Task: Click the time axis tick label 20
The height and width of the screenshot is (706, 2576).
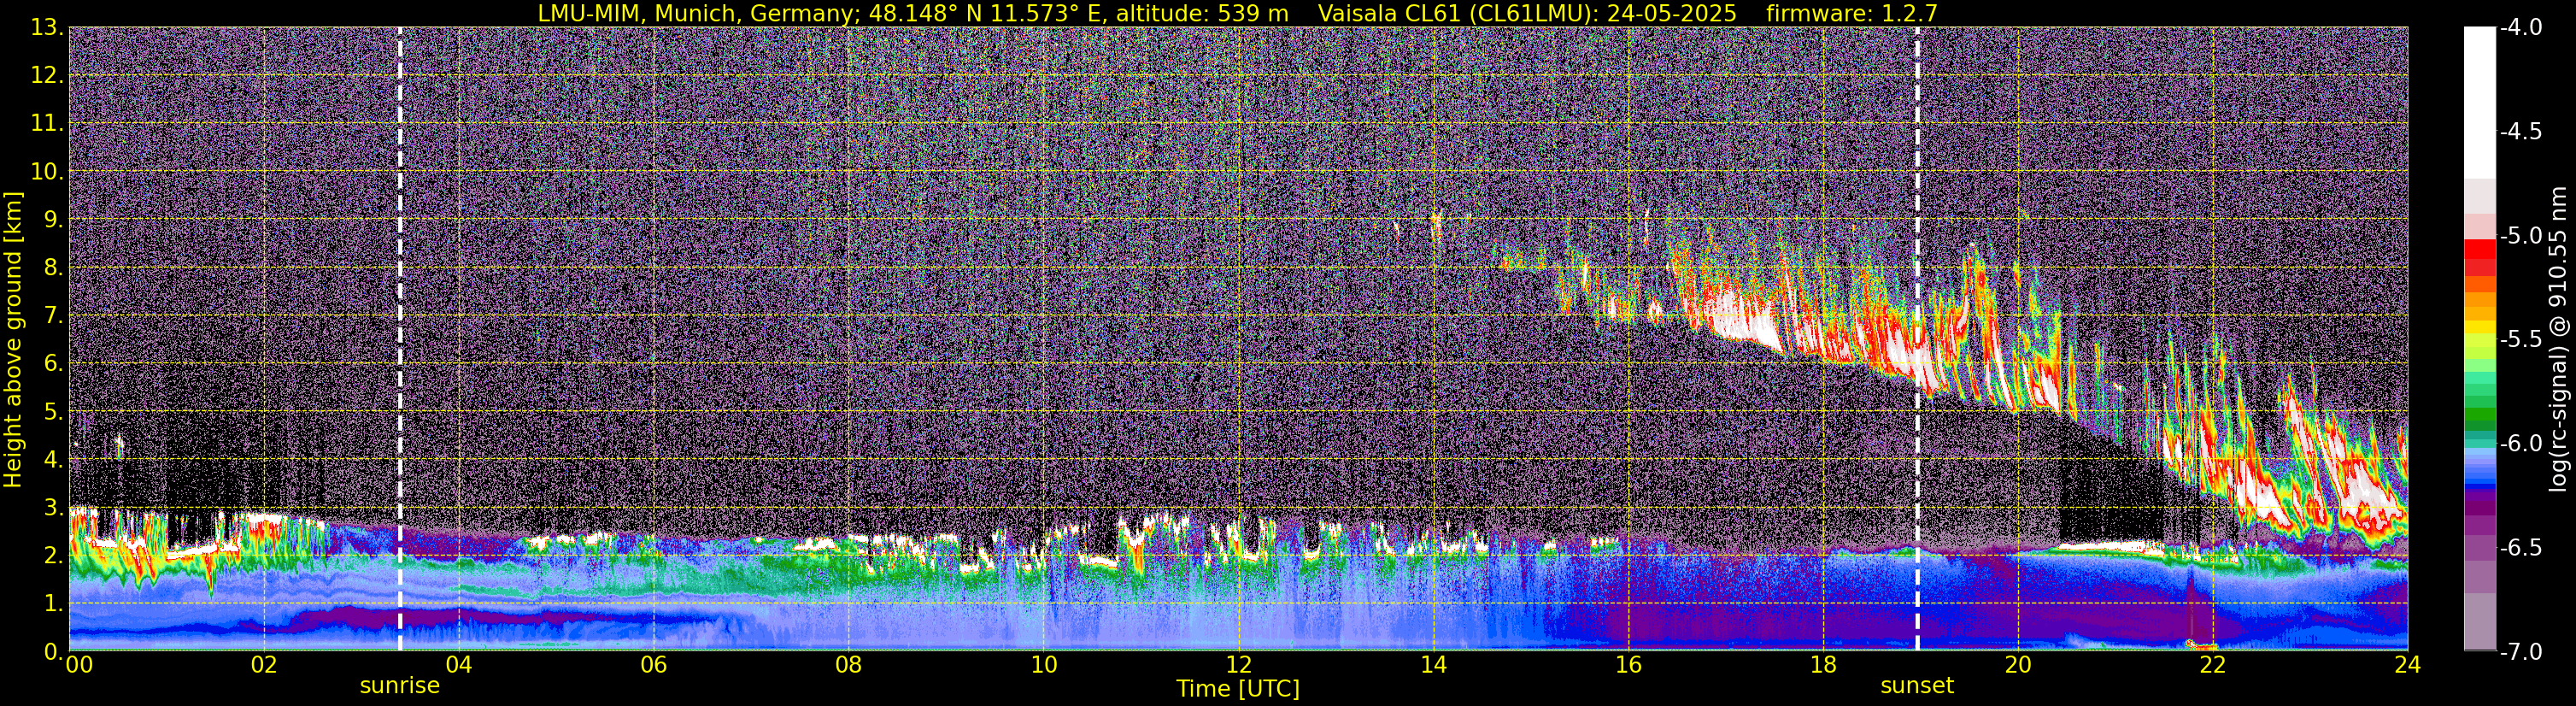Action: [2019, 665]
